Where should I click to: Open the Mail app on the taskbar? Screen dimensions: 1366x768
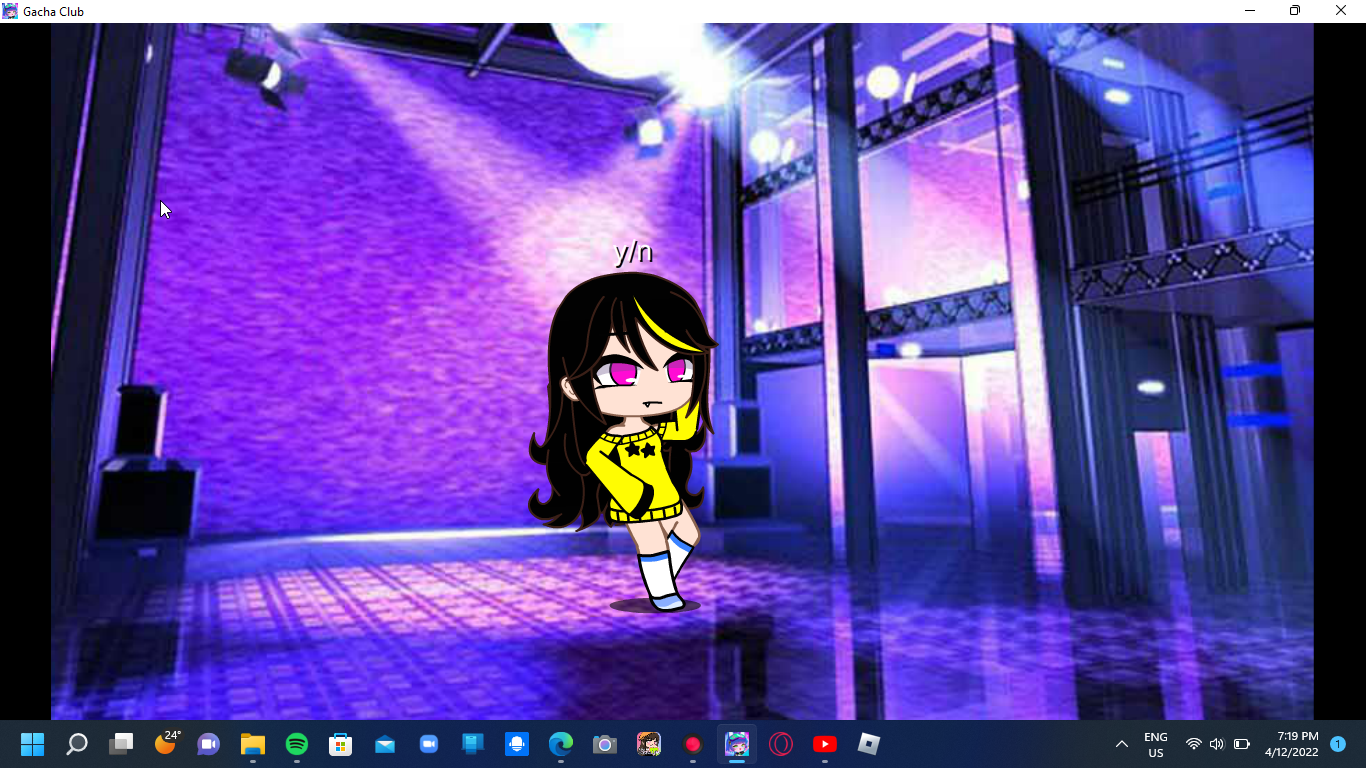point(385,744)
